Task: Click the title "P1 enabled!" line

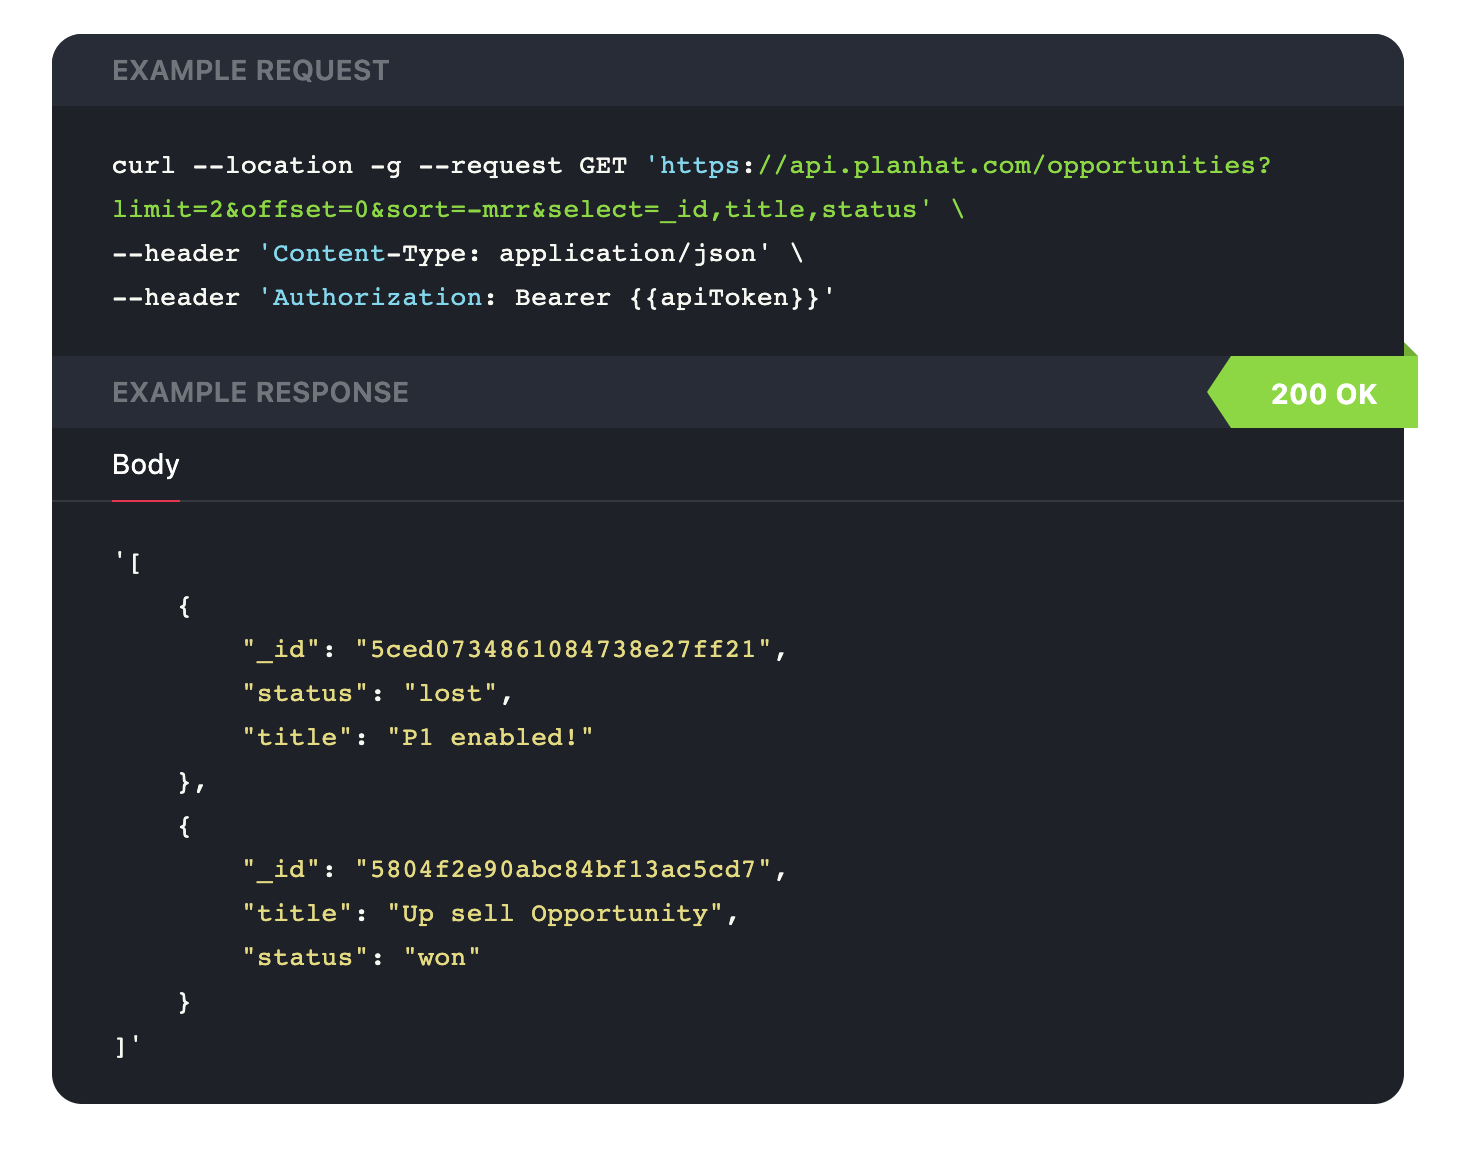Action: coord(418,738)
